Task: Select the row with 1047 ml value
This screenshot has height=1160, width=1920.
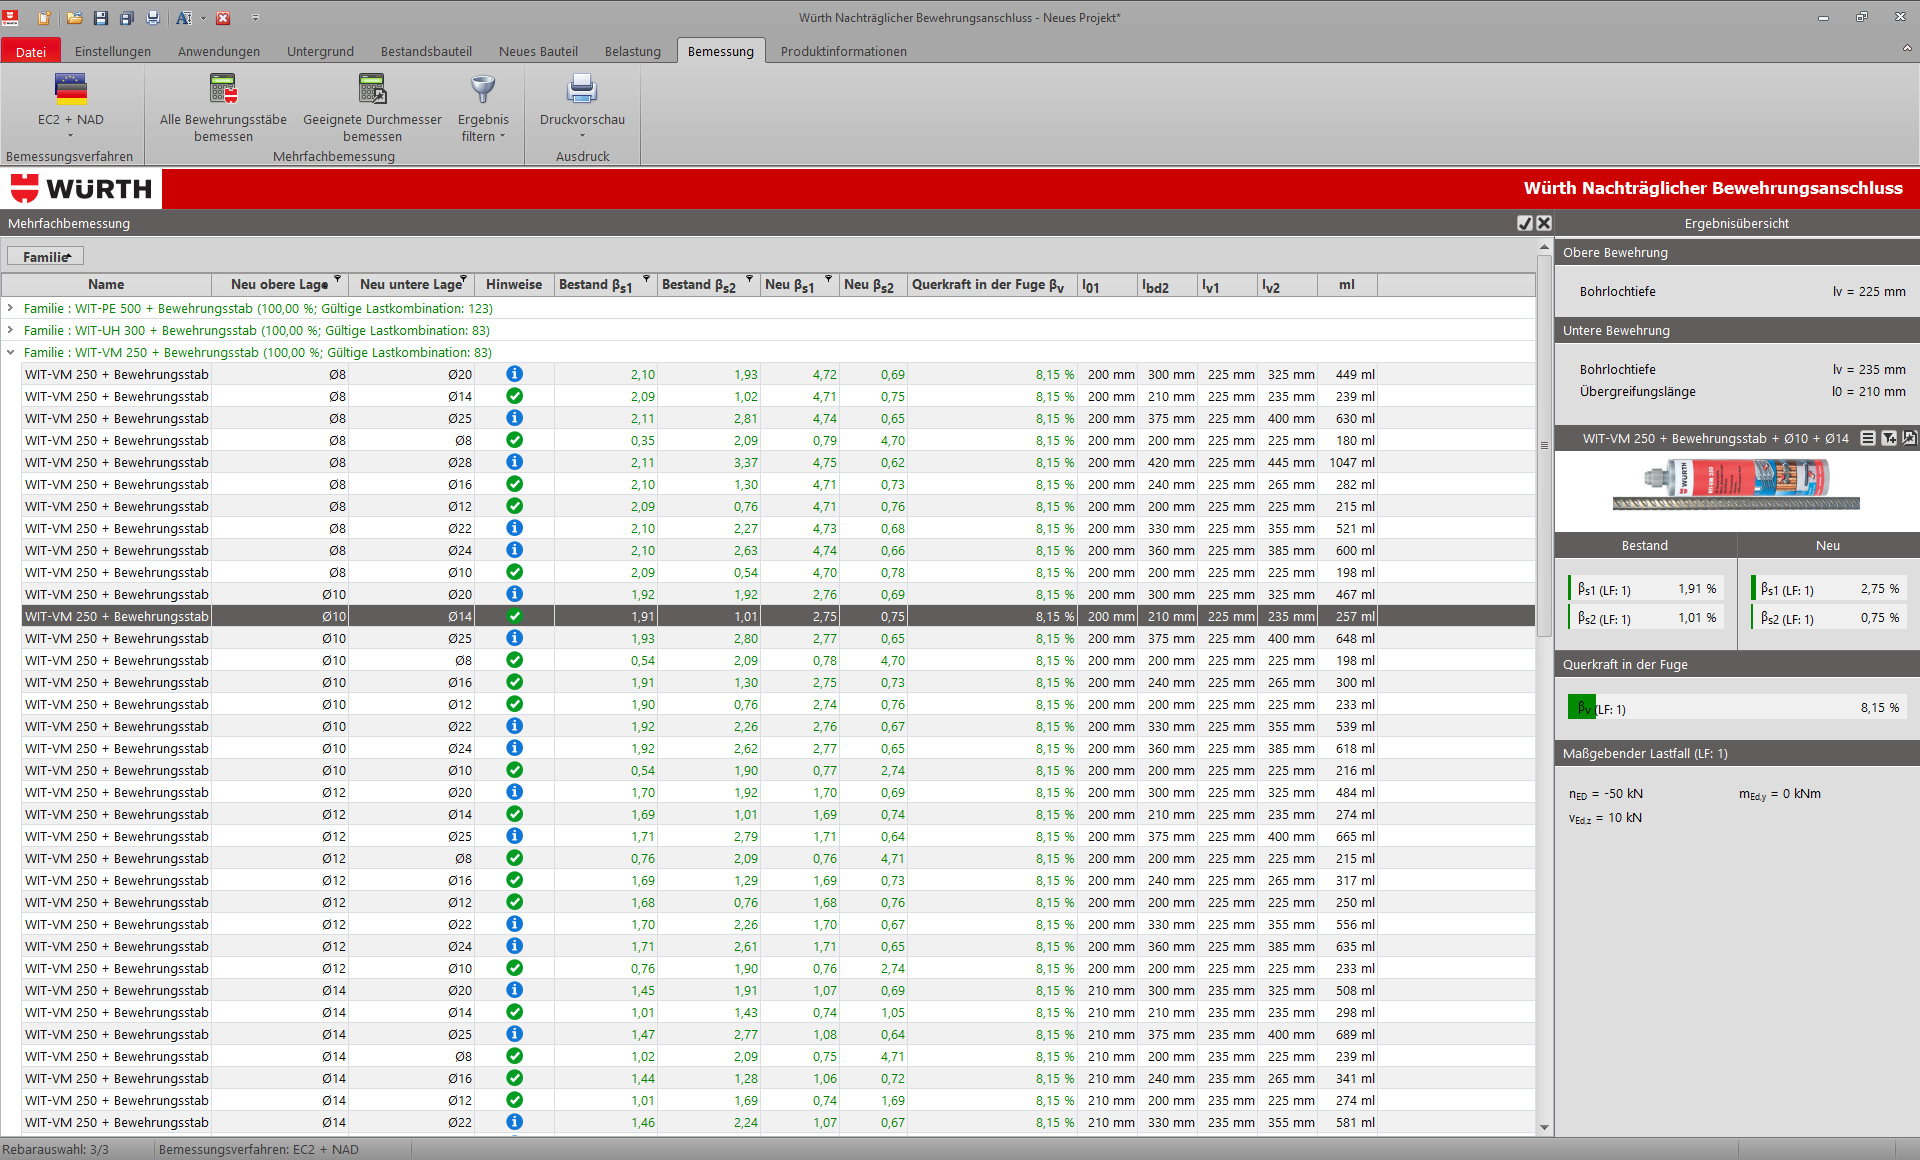Action: tap(778, 462)
